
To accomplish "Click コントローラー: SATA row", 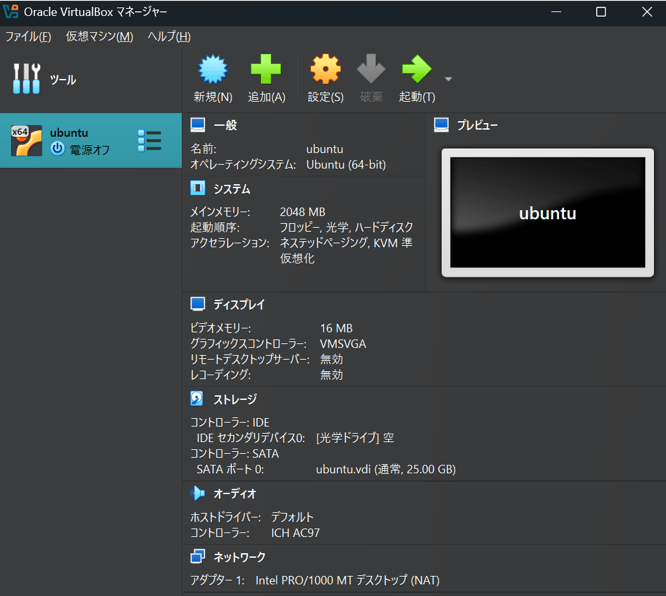I will (x=234, y=454).
